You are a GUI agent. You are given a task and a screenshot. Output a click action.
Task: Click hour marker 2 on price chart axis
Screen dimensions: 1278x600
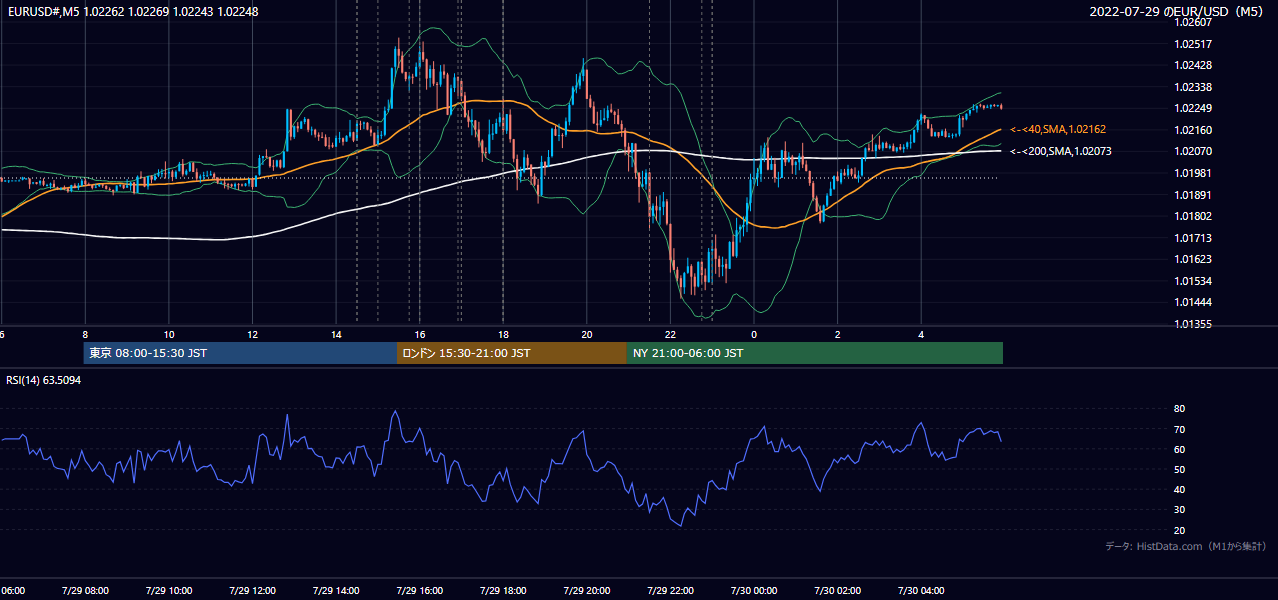(837, 334)
